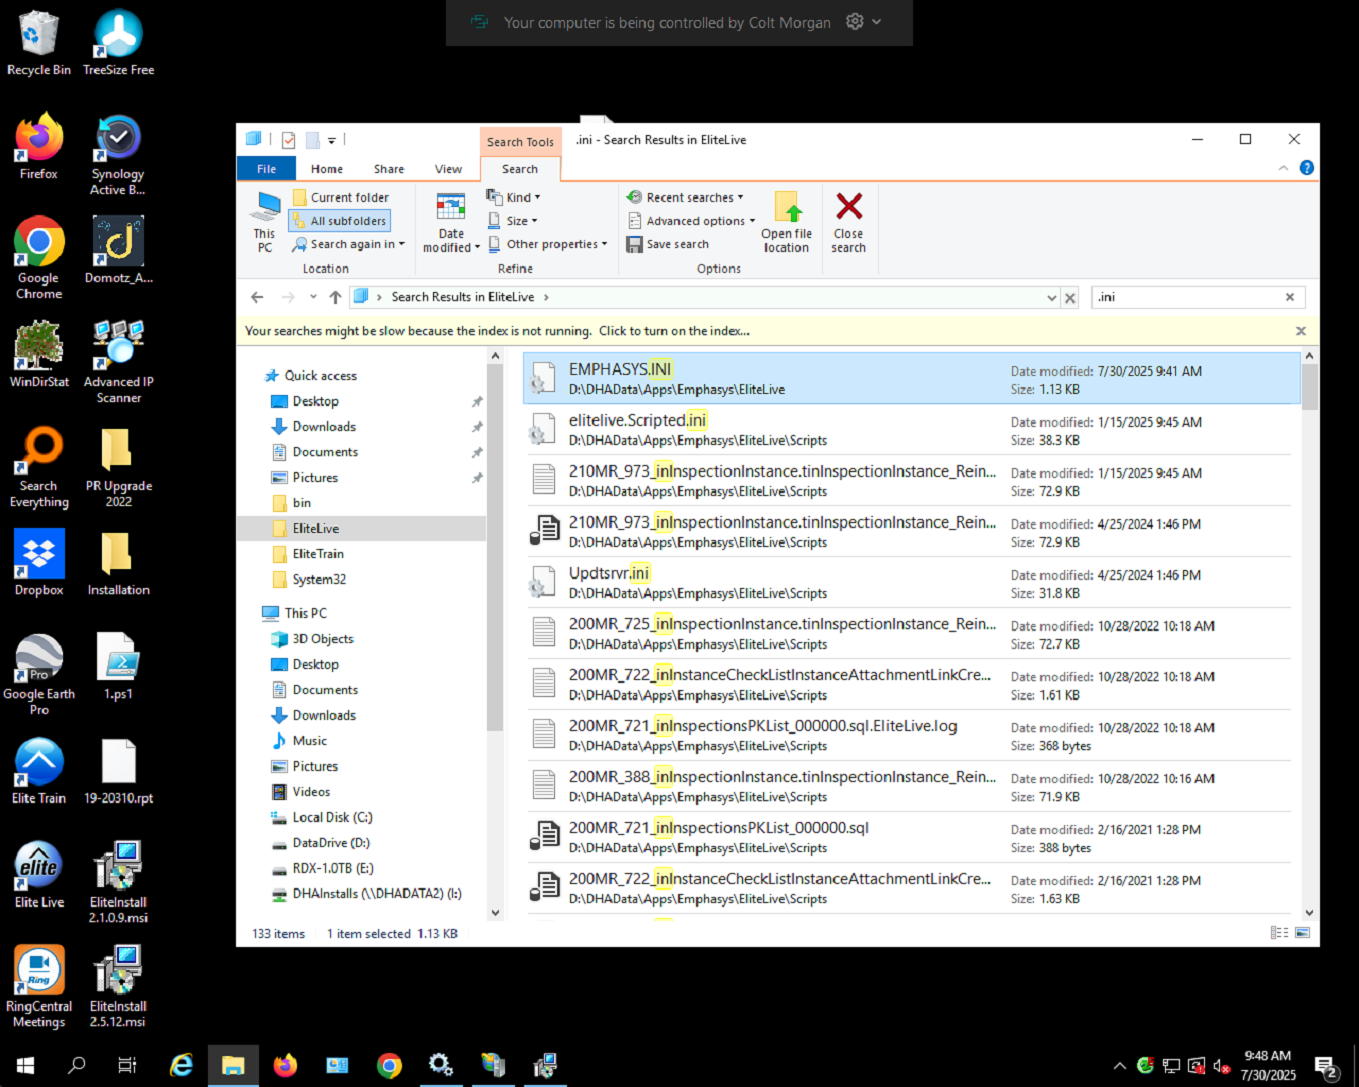The width and height of the screenshot is (1359, 1087).
Task: Switch to Details view layout
Action: (1279, 933)
